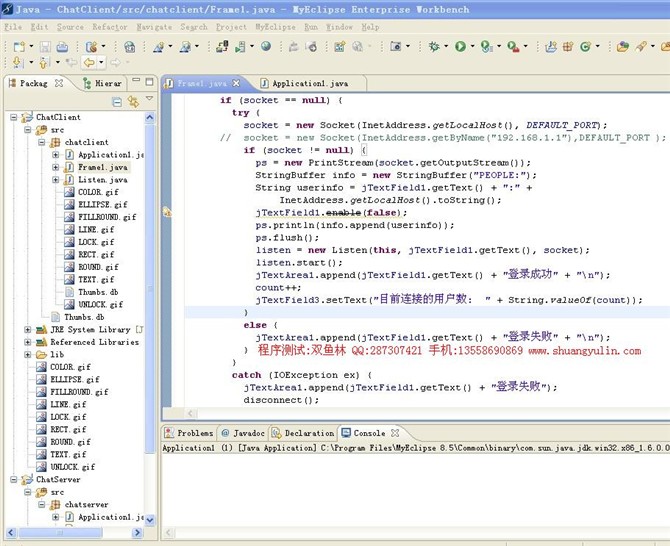Open the MyEclipse menu
The image size is (670, 546).
[275, 27]
